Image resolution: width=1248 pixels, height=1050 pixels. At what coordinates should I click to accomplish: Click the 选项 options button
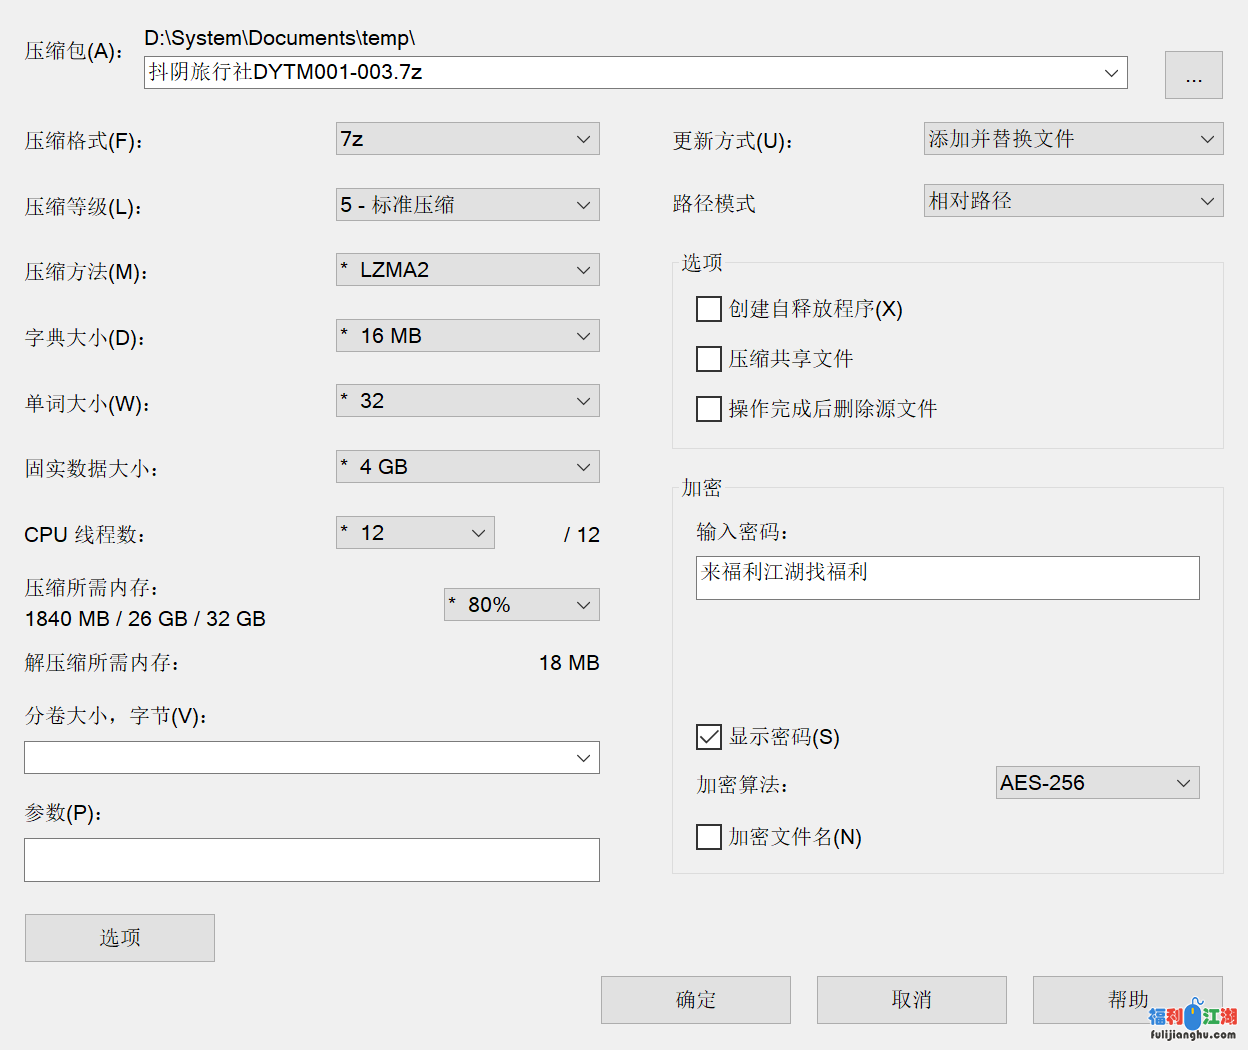coord(119,938)
